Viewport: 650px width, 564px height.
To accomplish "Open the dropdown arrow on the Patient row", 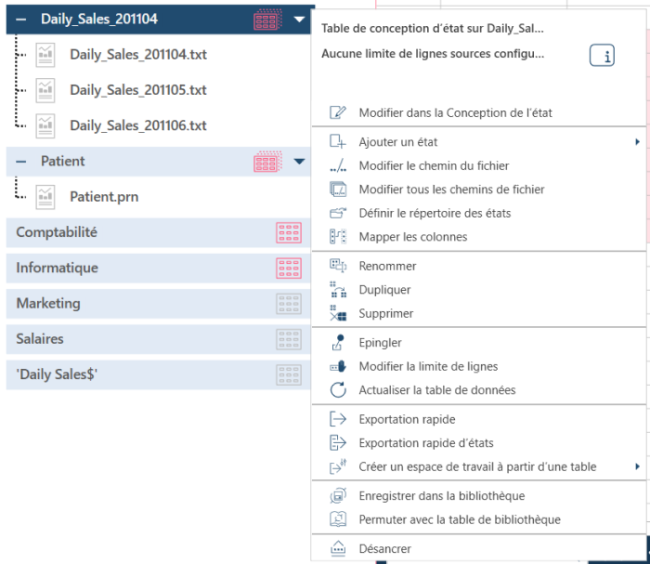I will coord(301,161).
